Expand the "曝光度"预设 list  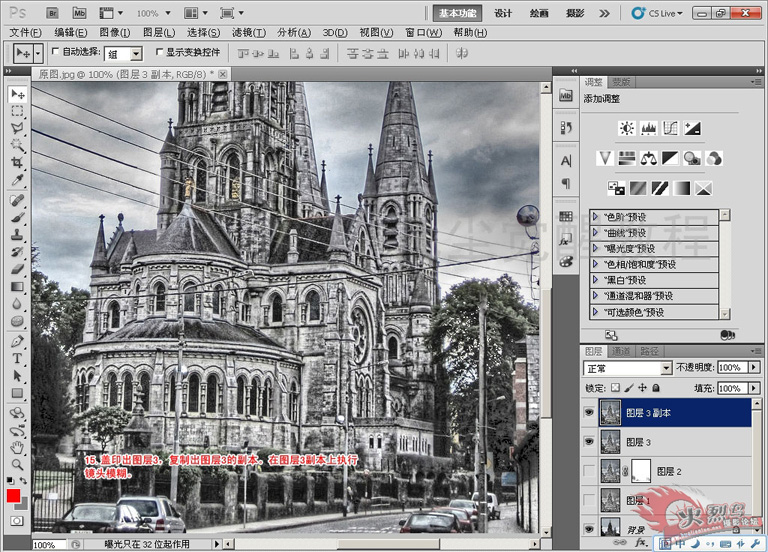595,248
